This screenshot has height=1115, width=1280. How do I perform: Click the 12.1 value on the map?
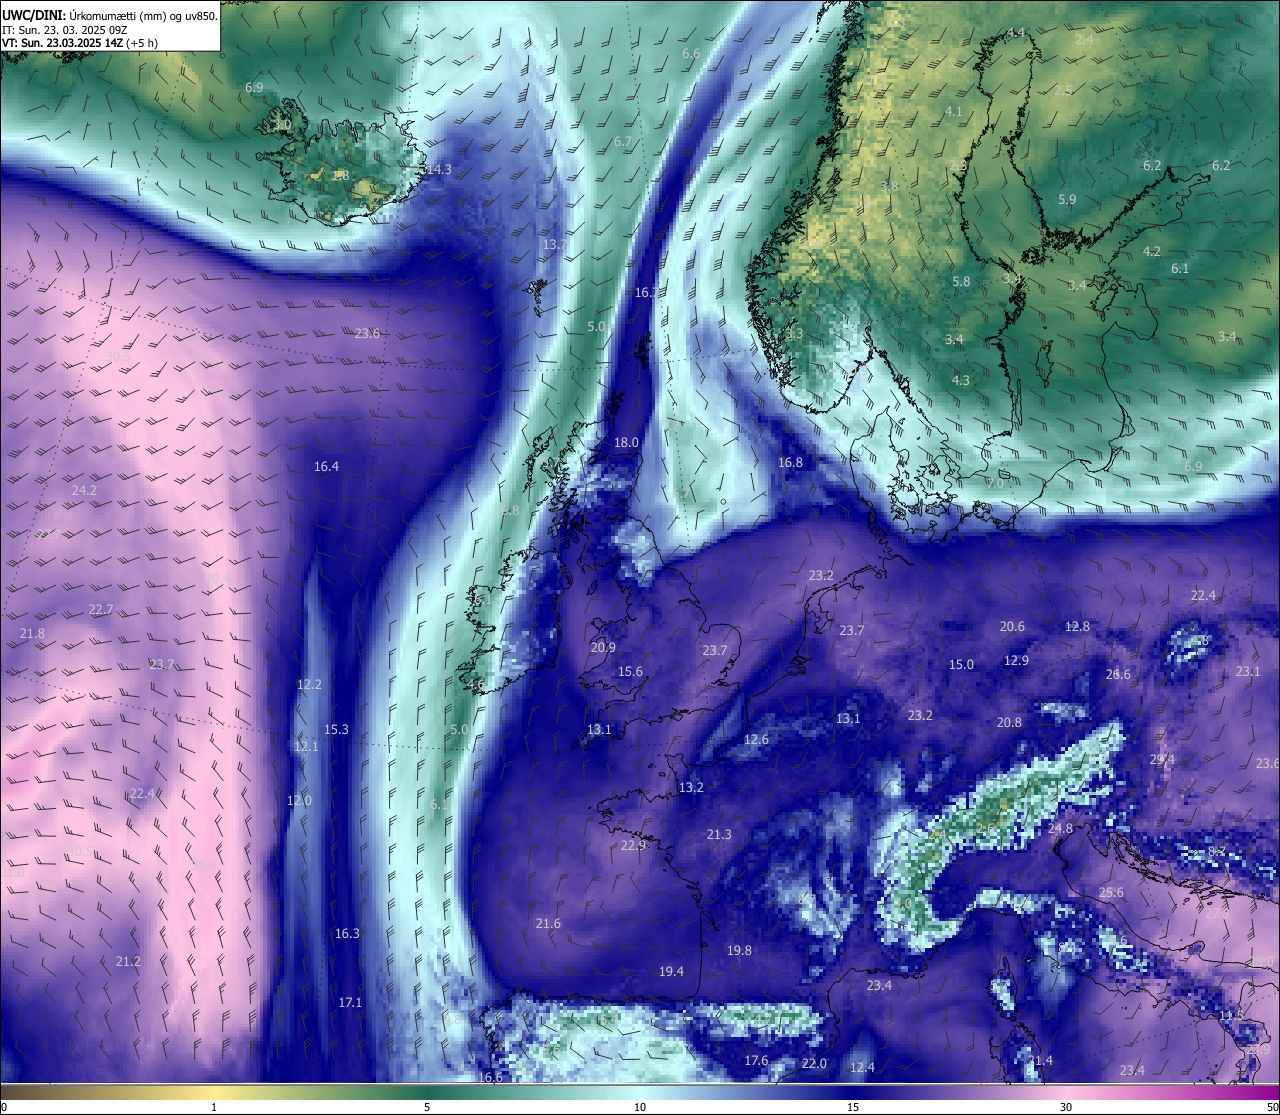click(305, 747)
